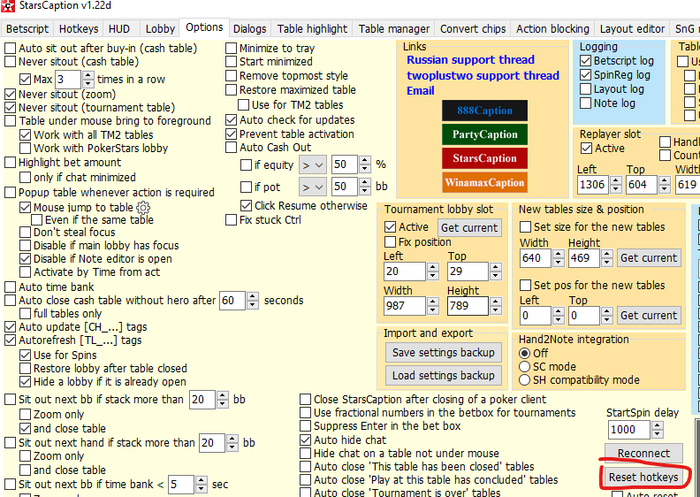Open the WinamaxCaption banner link
This screenshot has width=700, height=497.
click(485, 182)
